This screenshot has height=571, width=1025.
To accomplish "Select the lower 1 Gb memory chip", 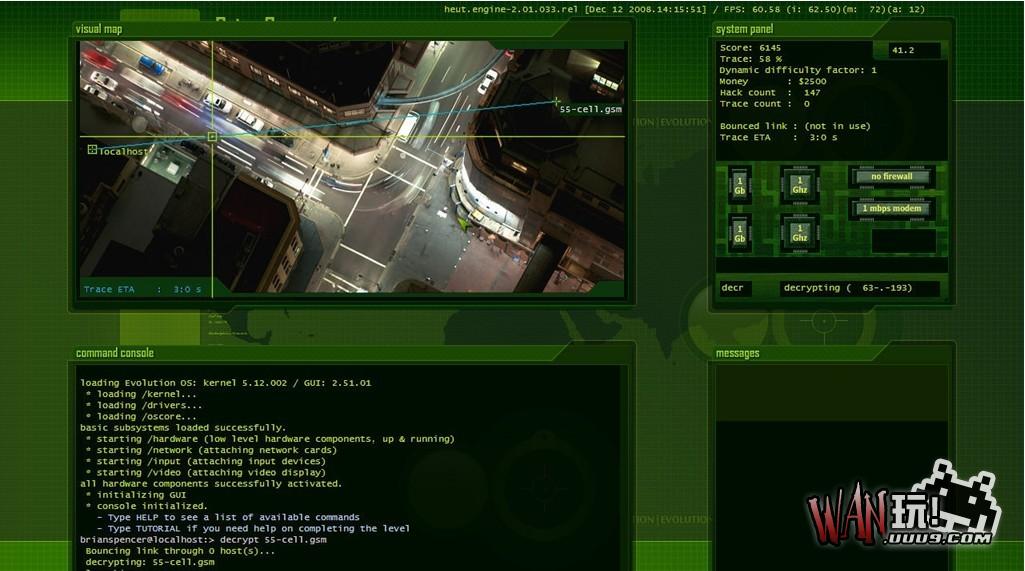I will 740,233.
